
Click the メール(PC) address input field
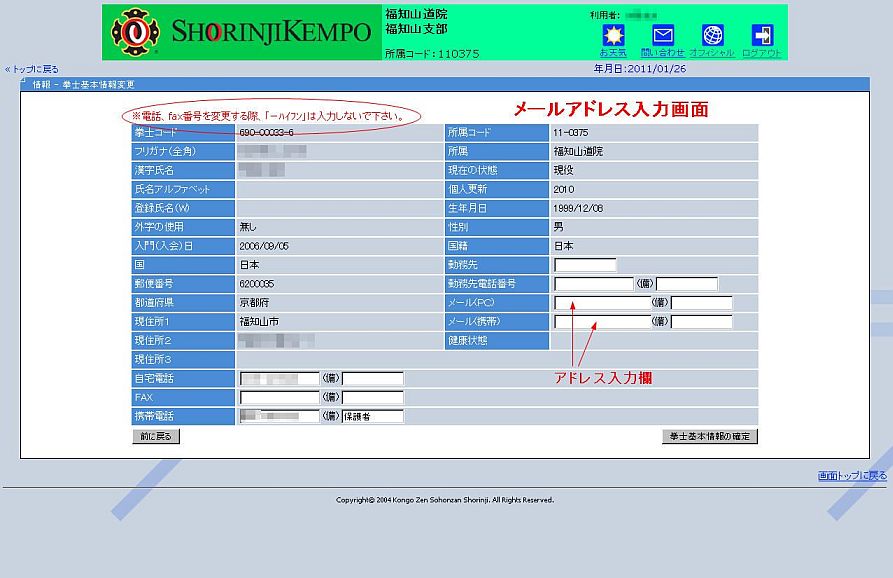600,303
